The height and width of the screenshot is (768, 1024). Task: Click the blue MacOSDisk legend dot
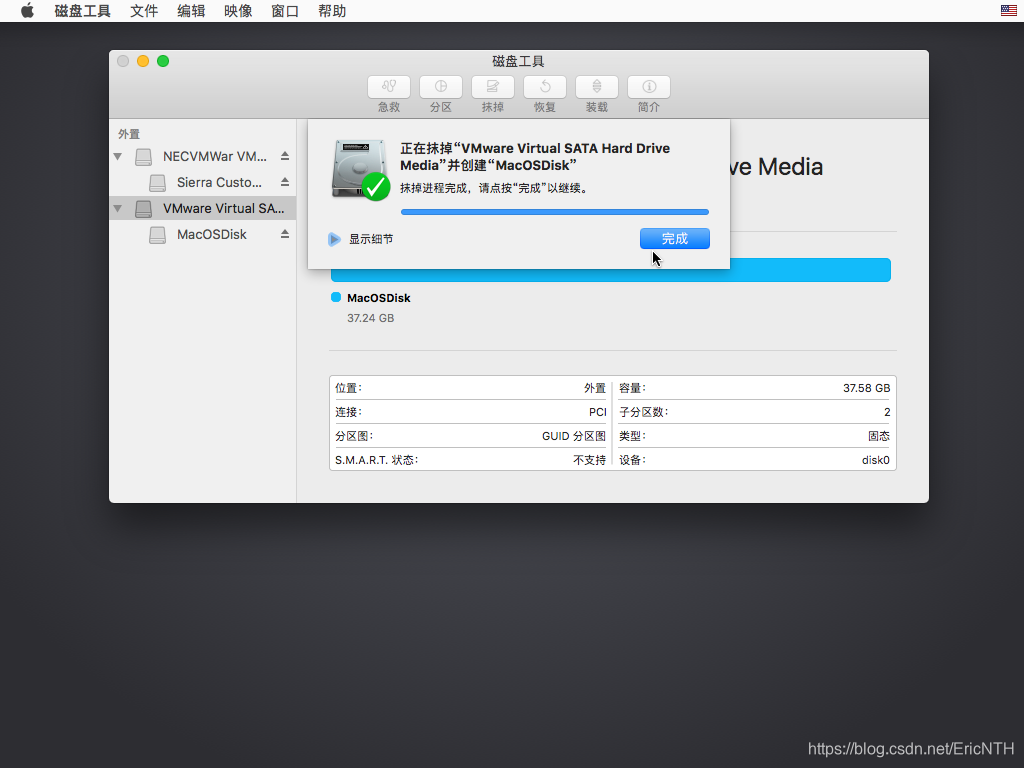pyautogui.click(x=336, y=297)
